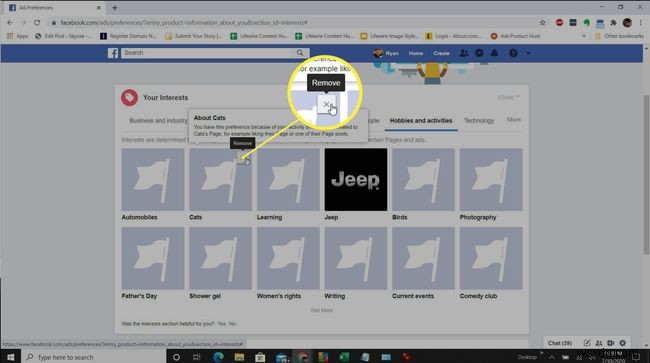Click the Current events interest tile
650x363 pixels.
[x=423, y=258]
